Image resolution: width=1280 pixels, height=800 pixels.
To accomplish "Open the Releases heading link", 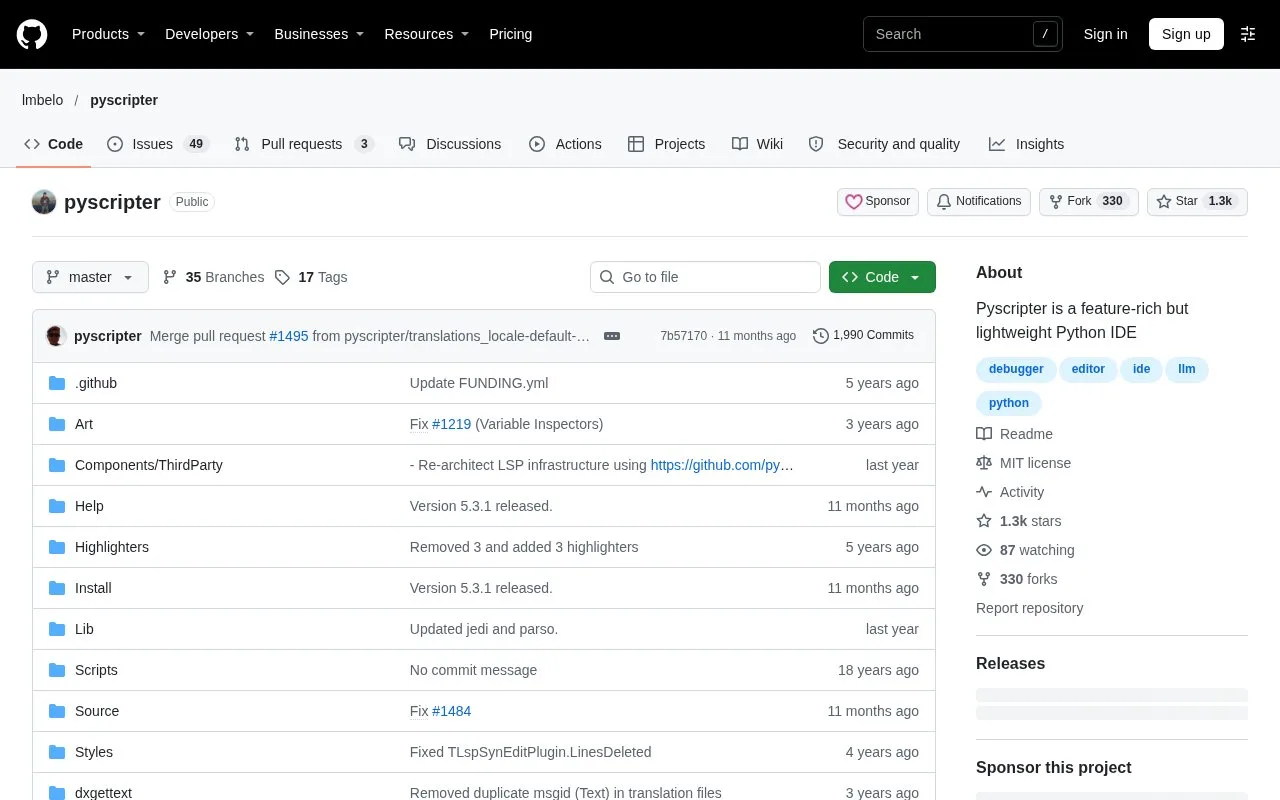I will pyautogui.click(x=1010, y=663).
